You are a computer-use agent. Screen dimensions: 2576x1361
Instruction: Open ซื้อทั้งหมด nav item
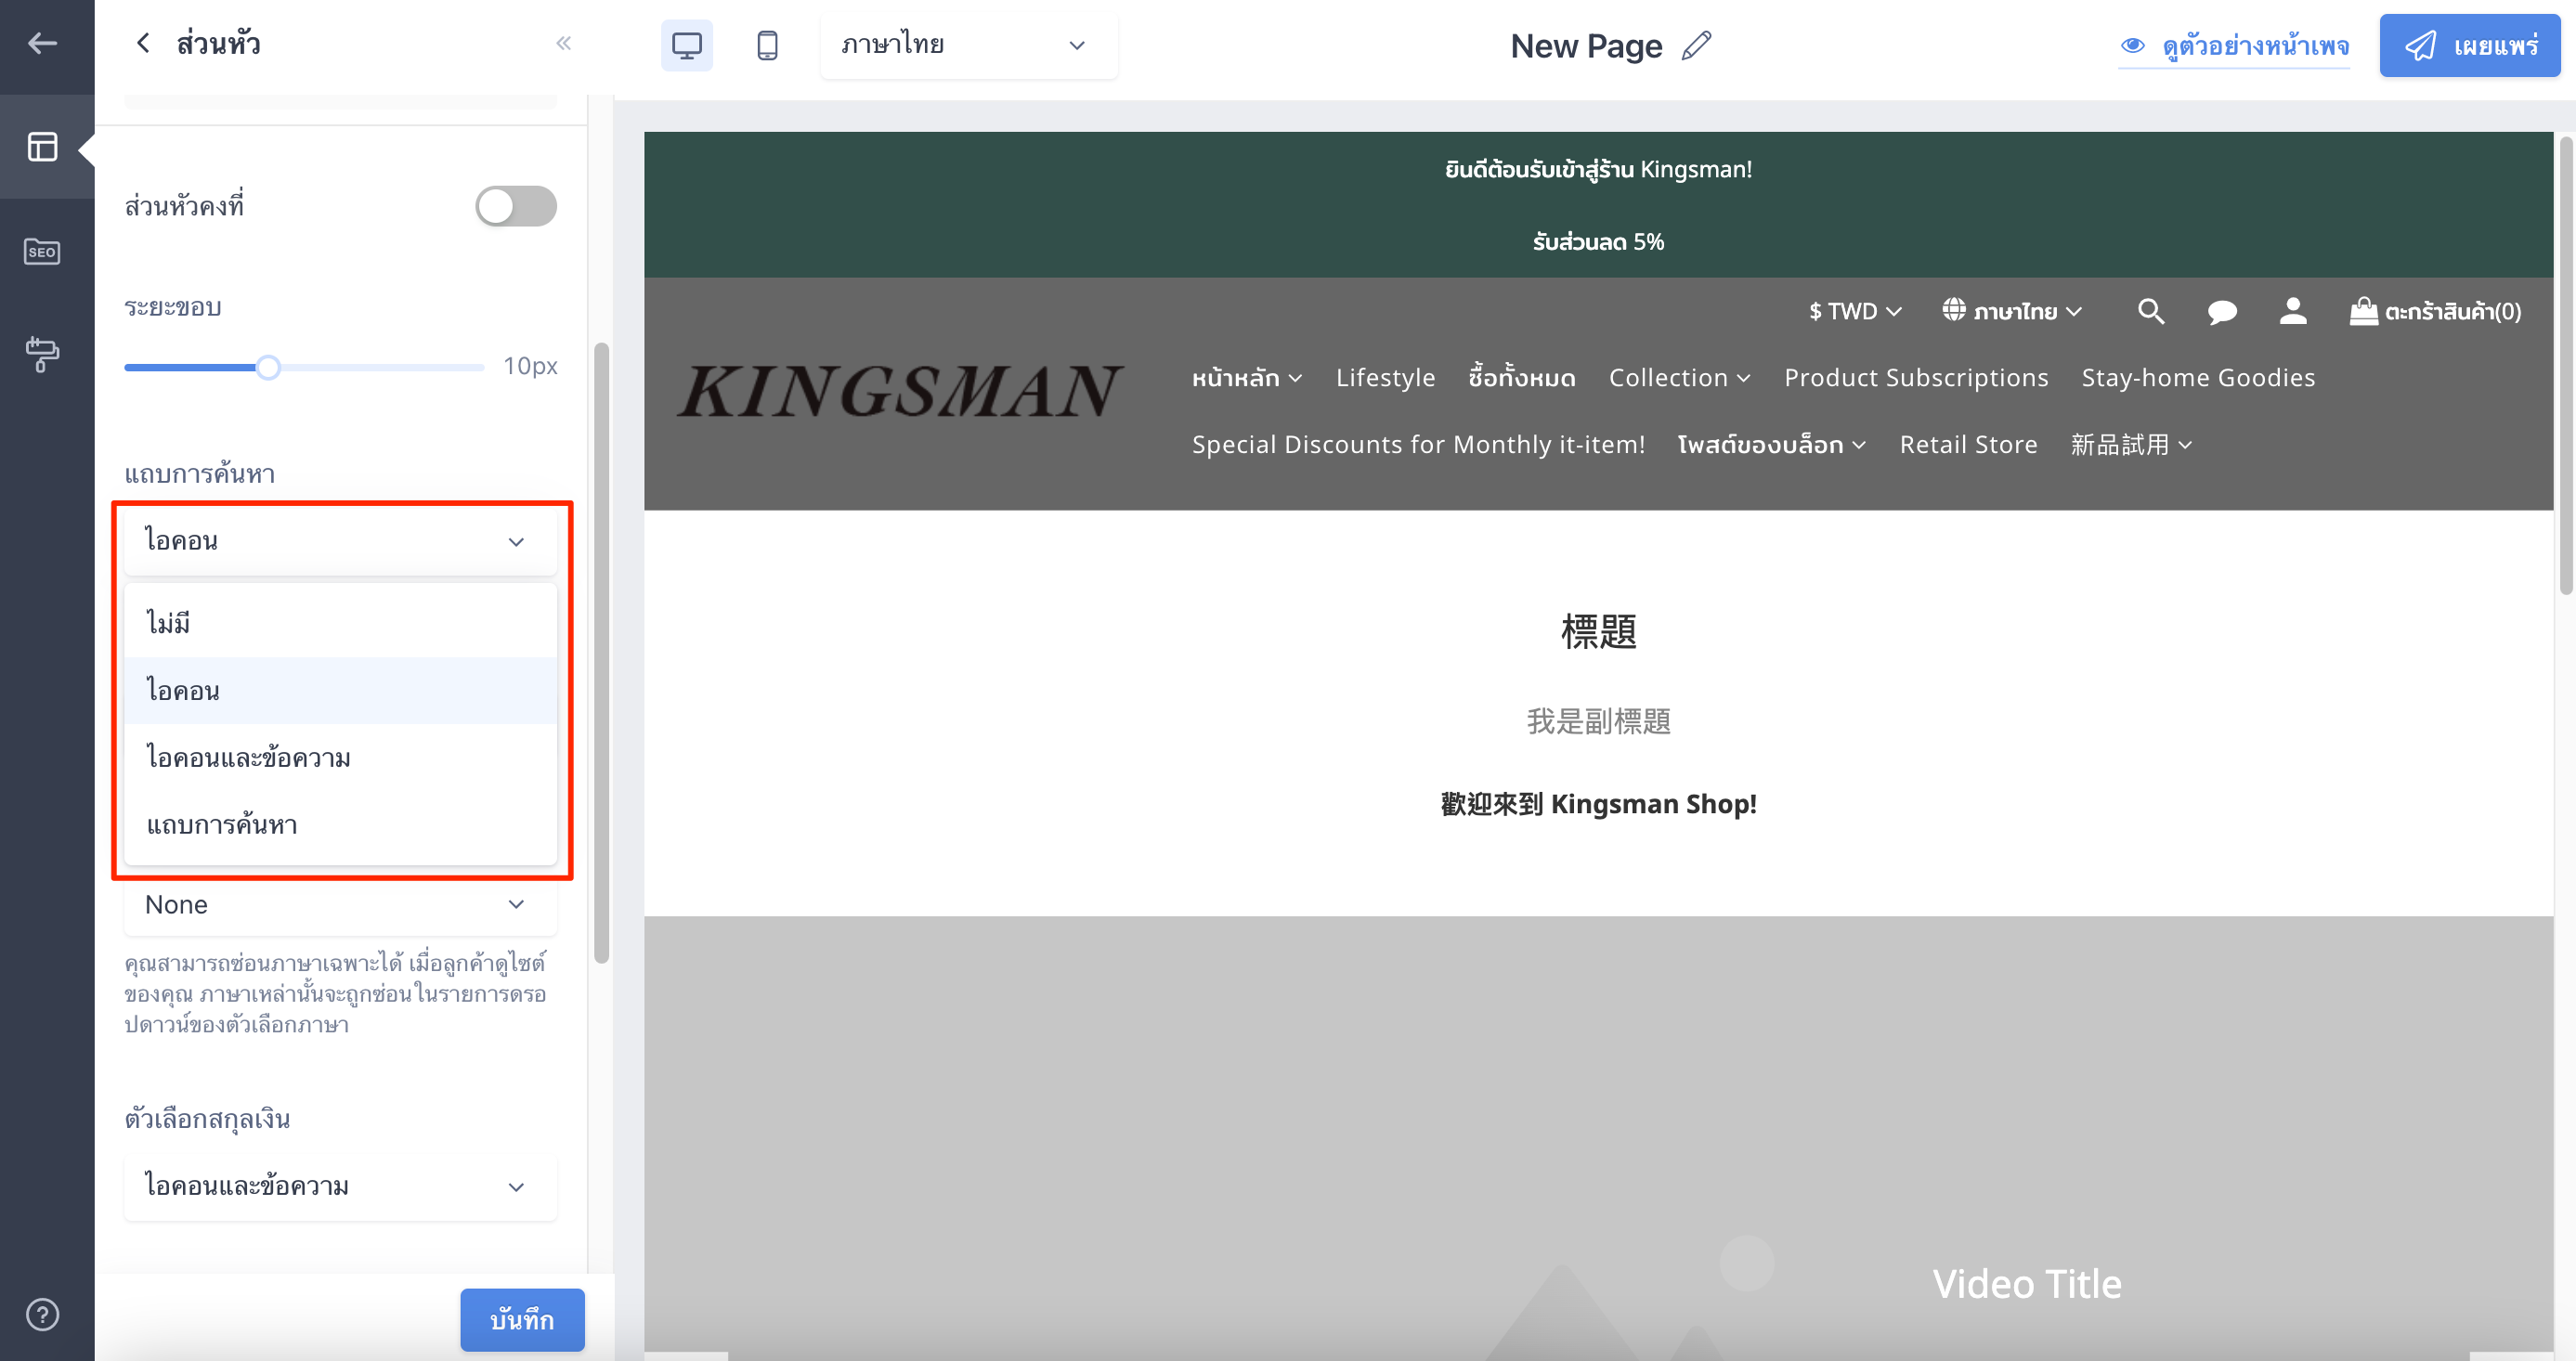coord(1522,378)
